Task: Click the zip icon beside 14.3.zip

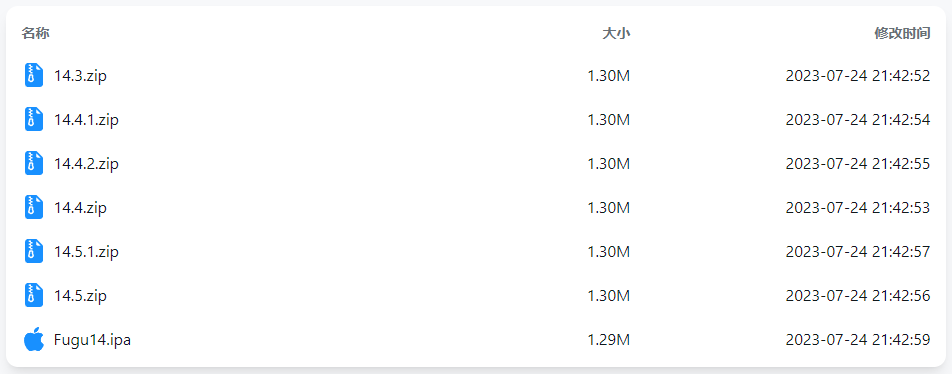Action: point(34,75)
